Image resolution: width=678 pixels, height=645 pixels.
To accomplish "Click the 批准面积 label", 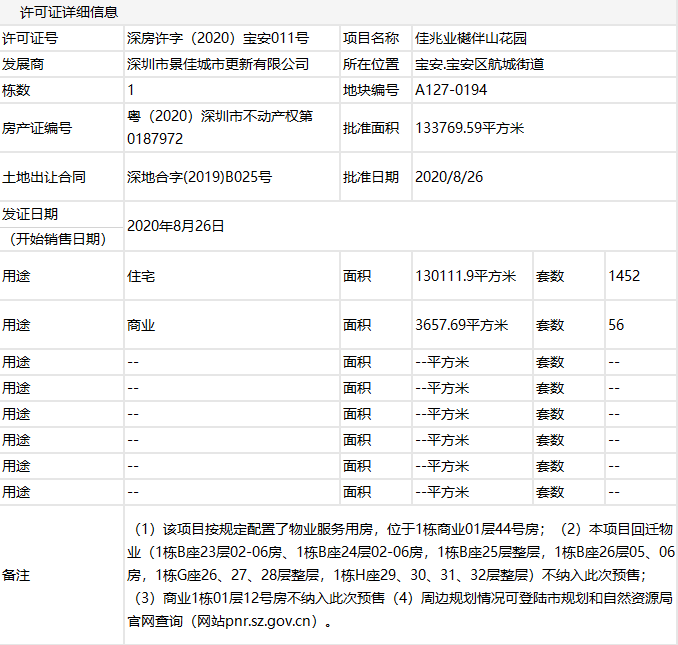I will pyautogui.click(x=371, y=128).
